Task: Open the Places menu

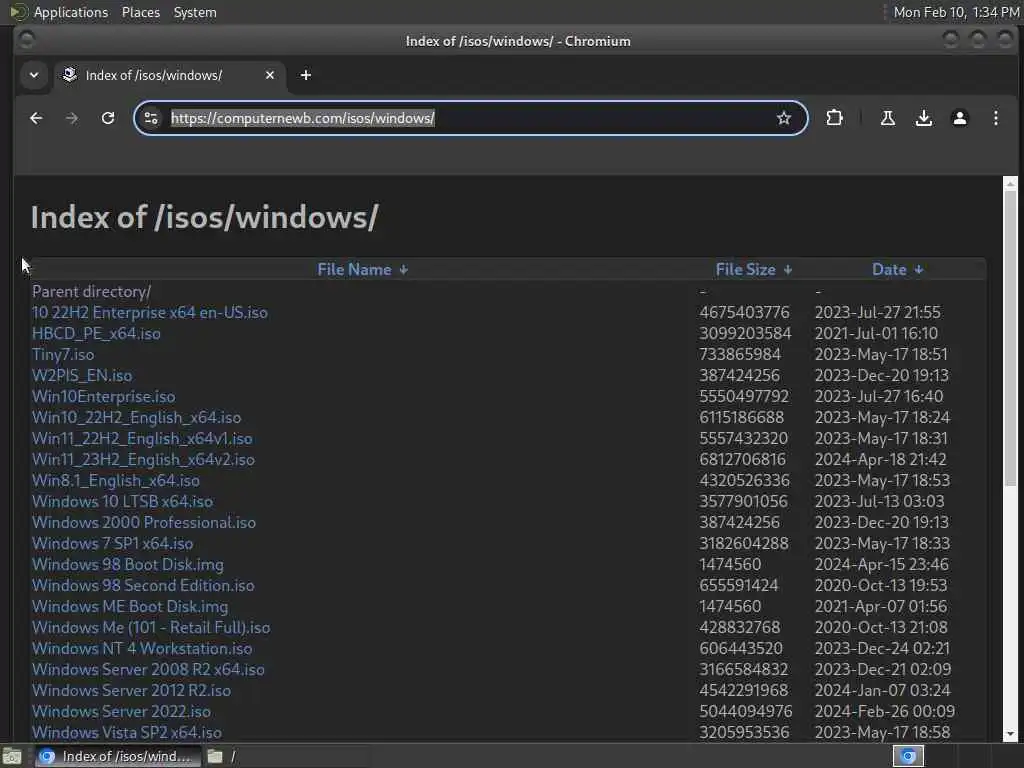Action: pos(140,12)
